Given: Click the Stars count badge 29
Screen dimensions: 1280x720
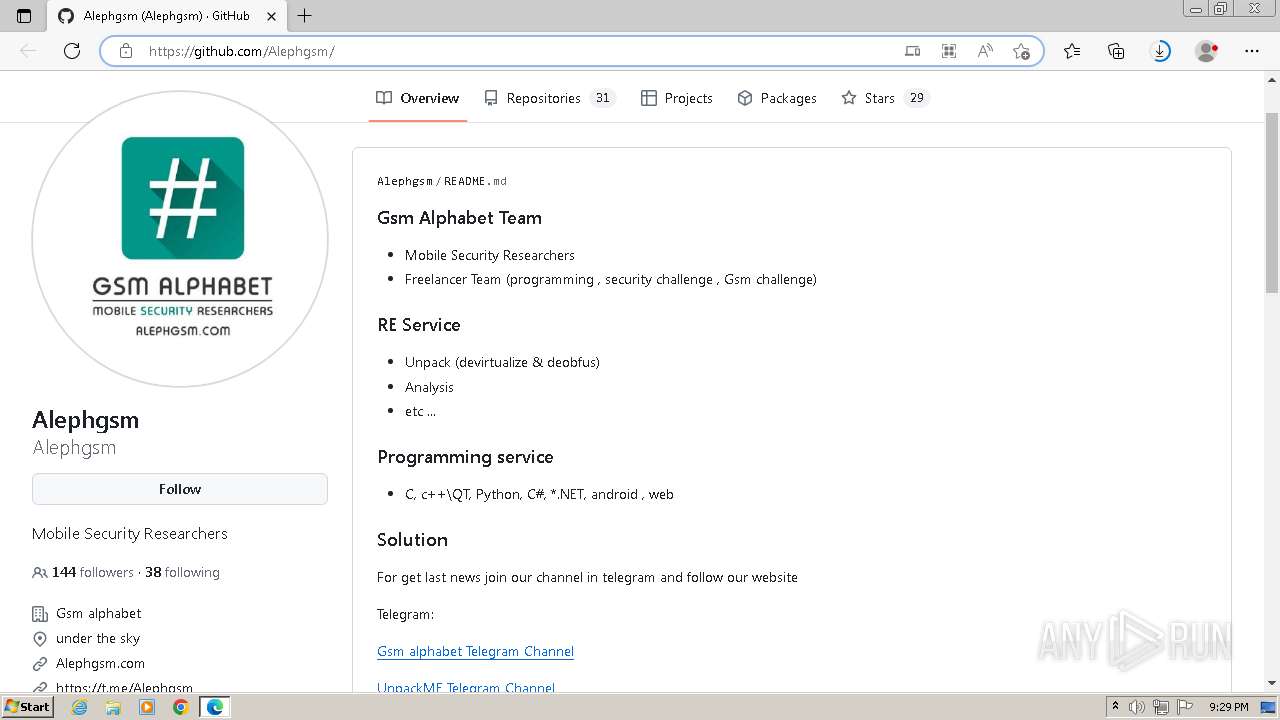Looking at the screenshot, I should [x=916, y=98].
